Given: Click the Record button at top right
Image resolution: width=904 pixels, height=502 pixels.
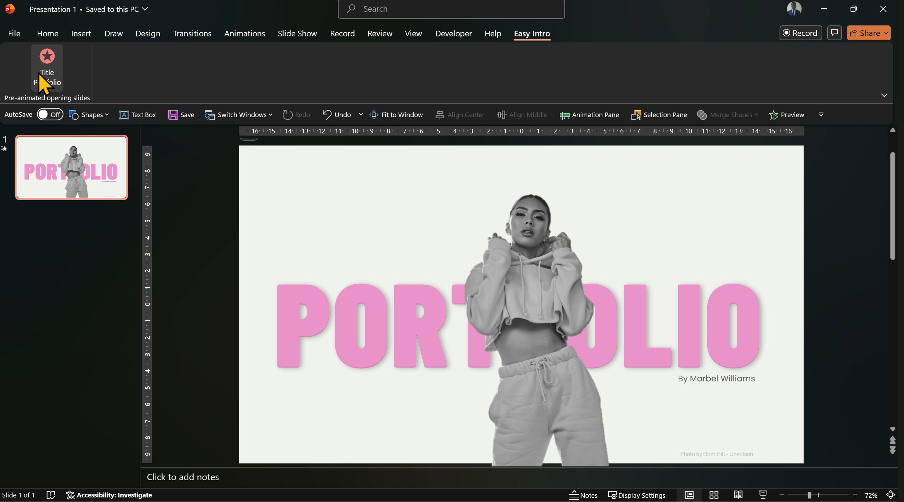Looking at the screenshot, I should (x=800, y=33).
